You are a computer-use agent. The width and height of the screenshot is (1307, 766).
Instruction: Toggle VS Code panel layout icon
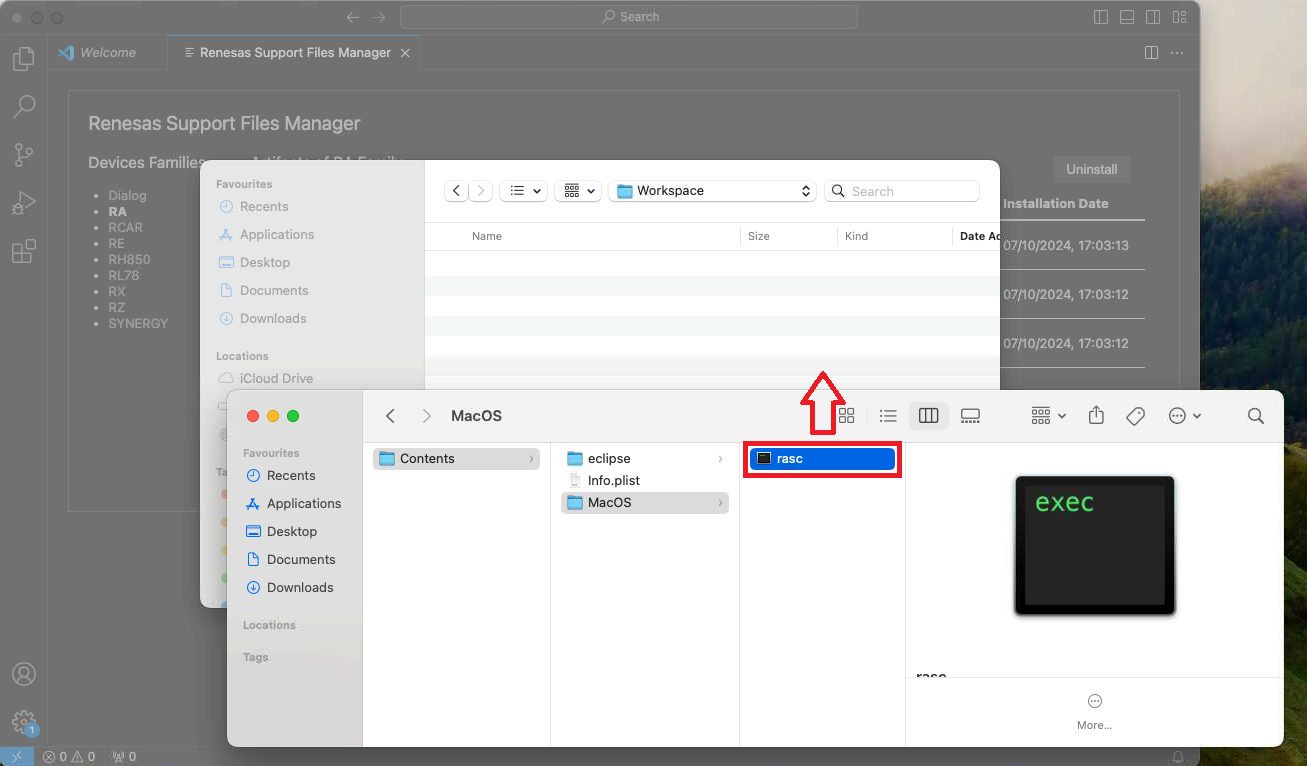pos(1127,17)
